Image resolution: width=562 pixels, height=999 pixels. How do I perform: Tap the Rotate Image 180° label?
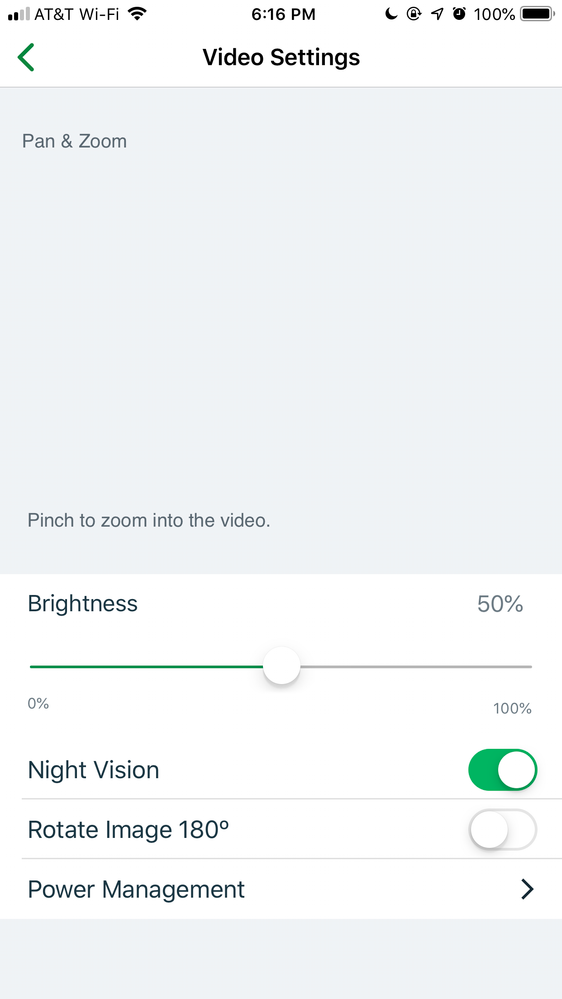(128, 830)
